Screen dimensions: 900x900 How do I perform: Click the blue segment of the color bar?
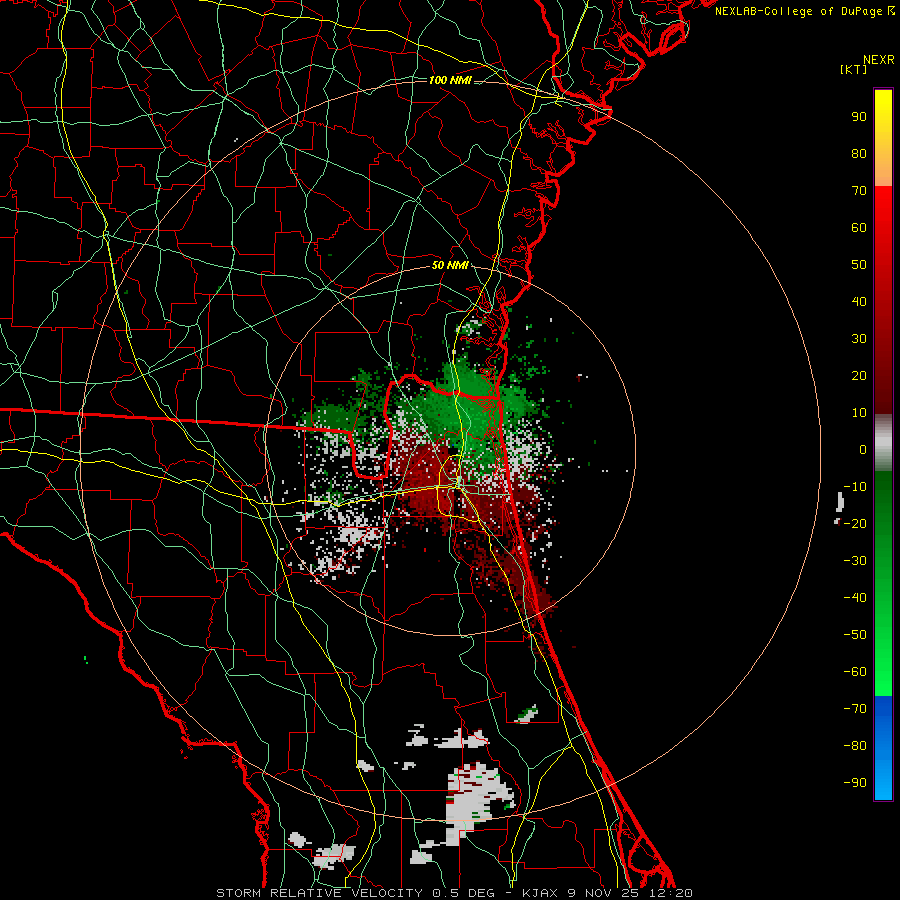click(883, 748)
